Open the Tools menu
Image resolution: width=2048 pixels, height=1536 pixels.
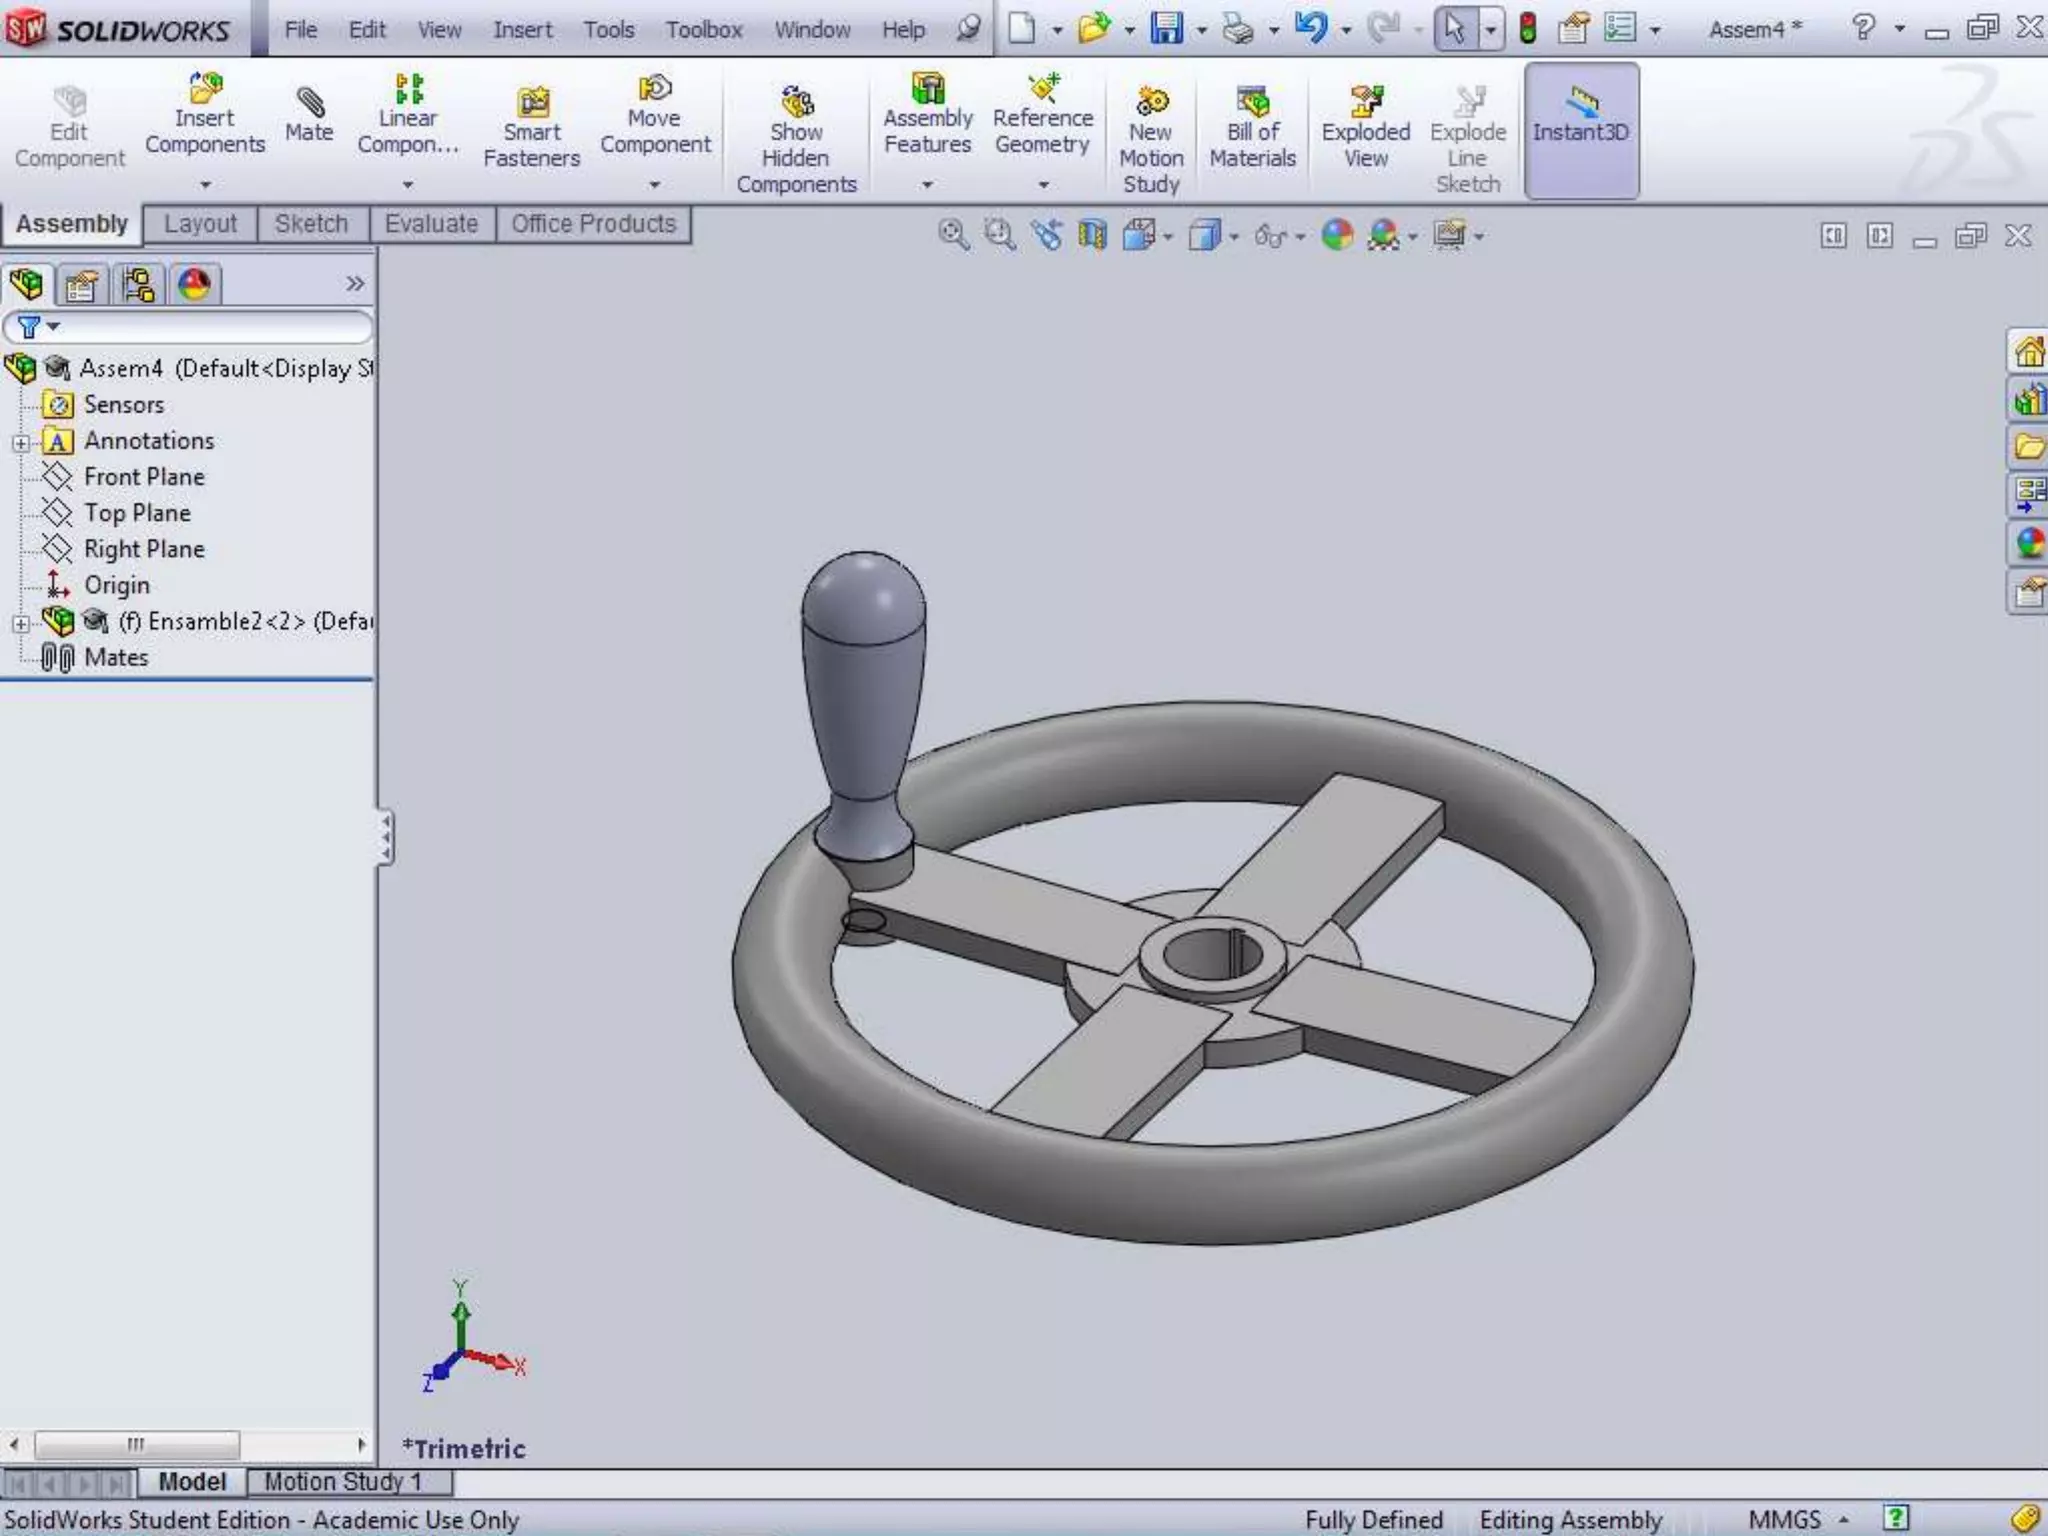coord(608,30)
